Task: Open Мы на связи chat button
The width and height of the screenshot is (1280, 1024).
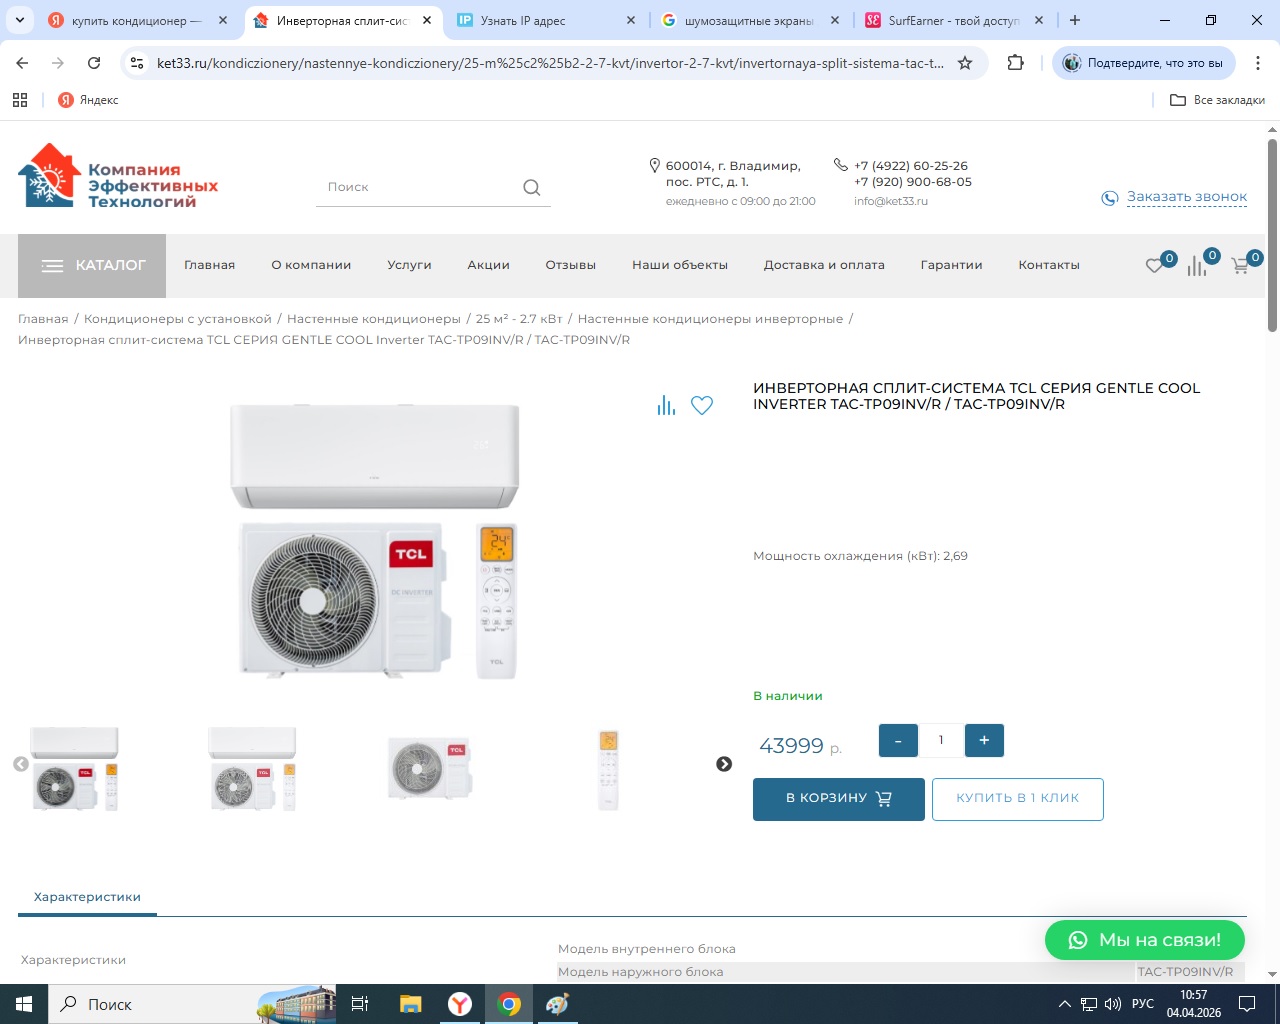Action: [1145, 940]
